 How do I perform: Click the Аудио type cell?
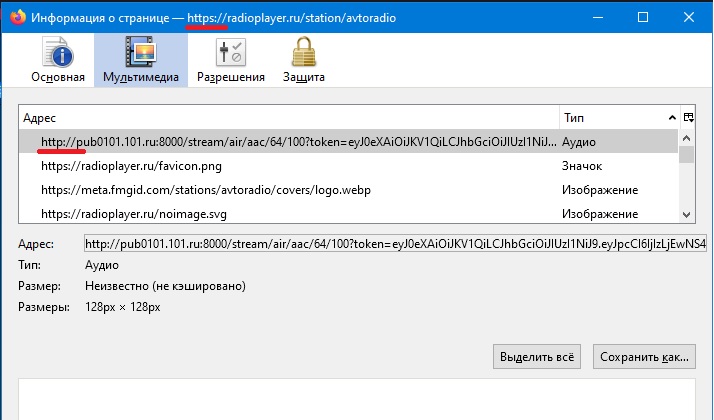pyautogui.click(x=579, y=142)
